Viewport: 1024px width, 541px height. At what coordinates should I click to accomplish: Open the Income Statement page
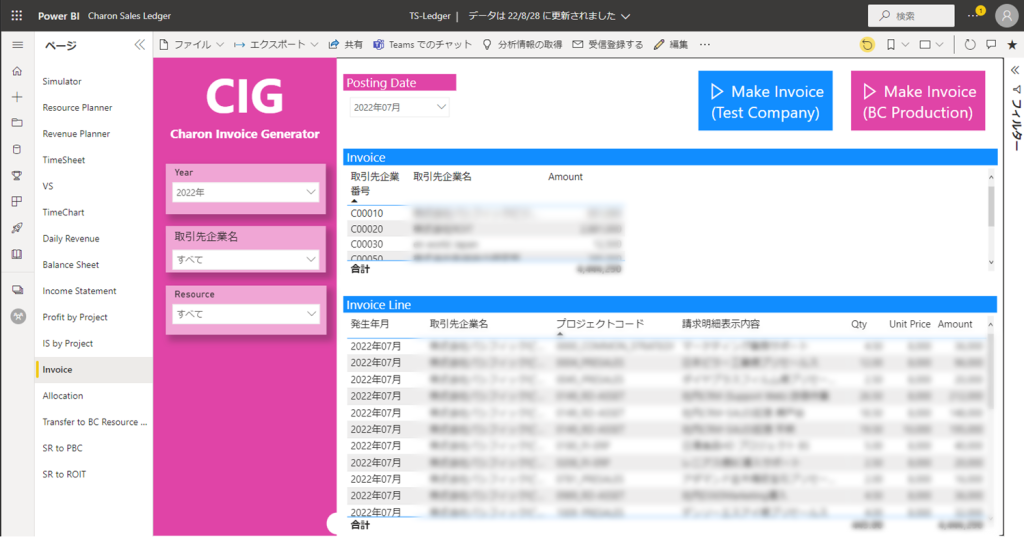pos(79,291)
